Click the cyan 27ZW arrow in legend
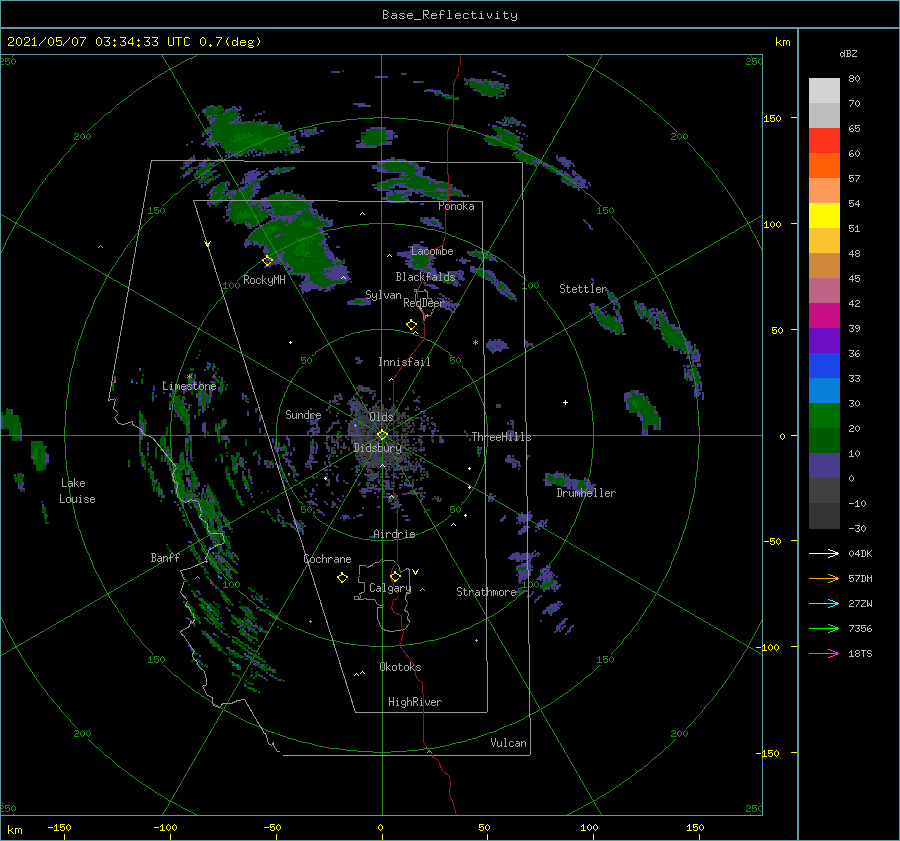The width and height of the screenshot is (900, 841). 824,603
